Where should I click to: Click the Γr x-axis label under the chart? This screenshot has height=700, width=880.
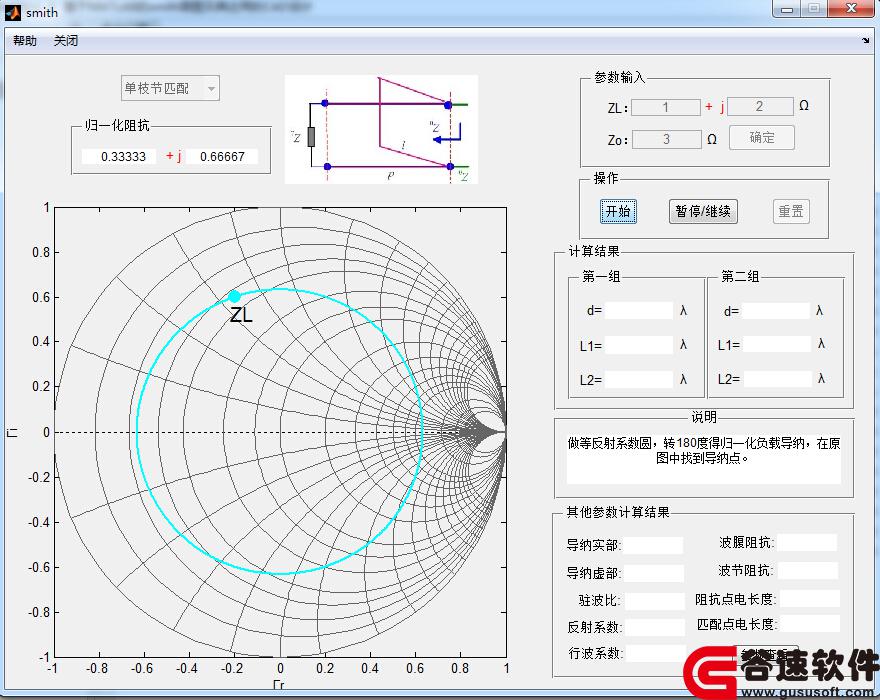pyautogui.click(x=278, y=684)
